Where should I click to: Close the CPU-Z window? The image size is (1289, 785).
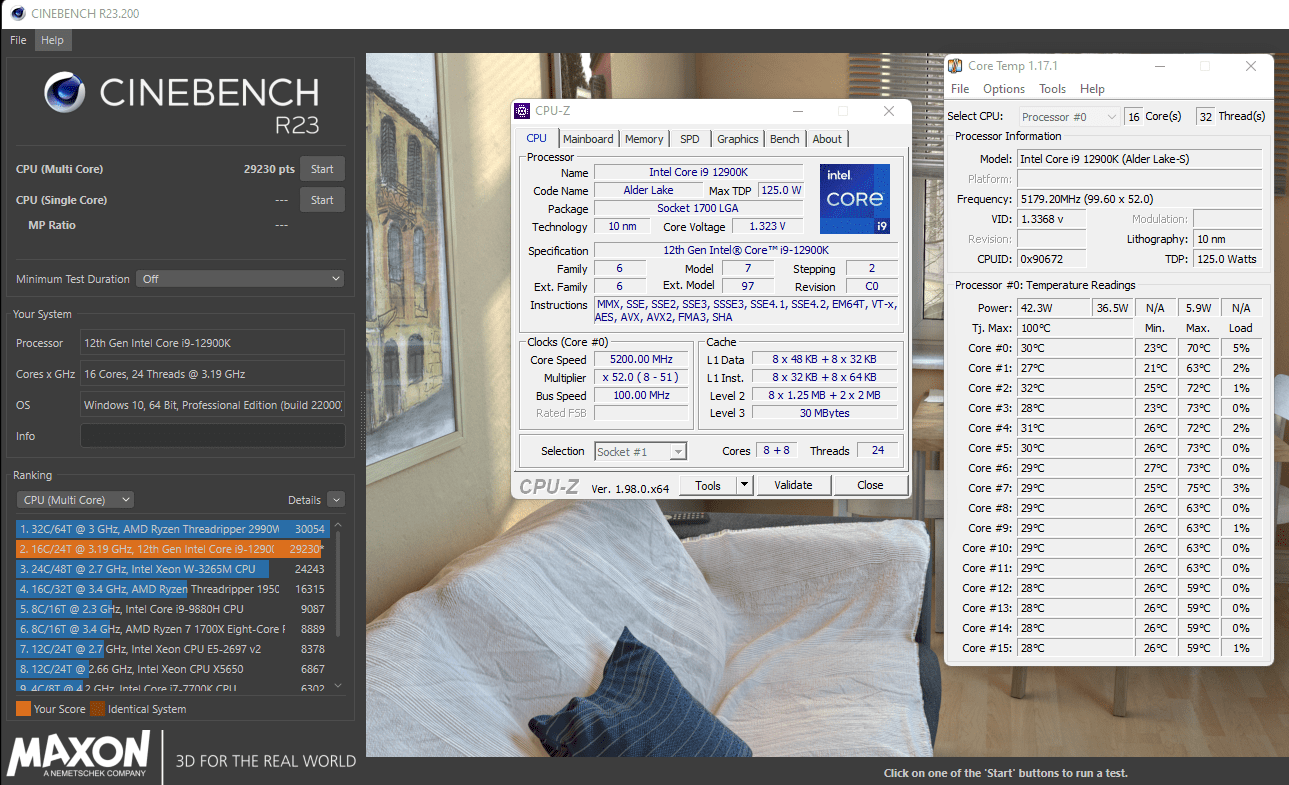click(889, 111)
